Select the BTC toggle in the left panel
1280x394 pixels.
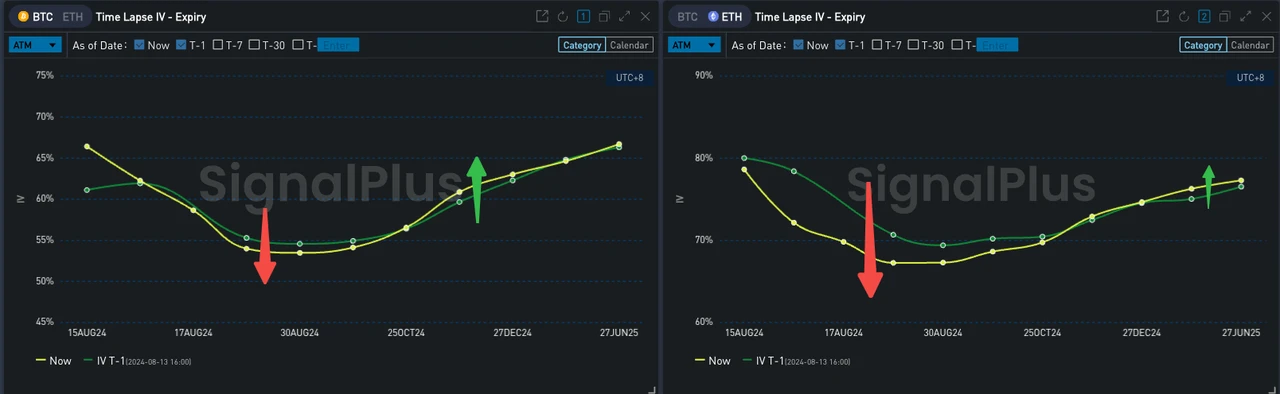pyautogui.click(x=35, y=17)
